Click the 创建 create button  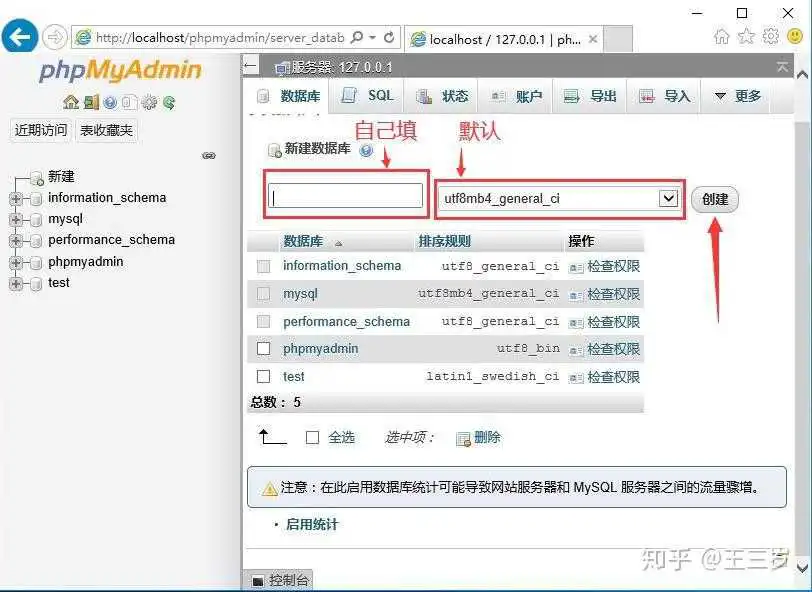click(x=715, y=199)
